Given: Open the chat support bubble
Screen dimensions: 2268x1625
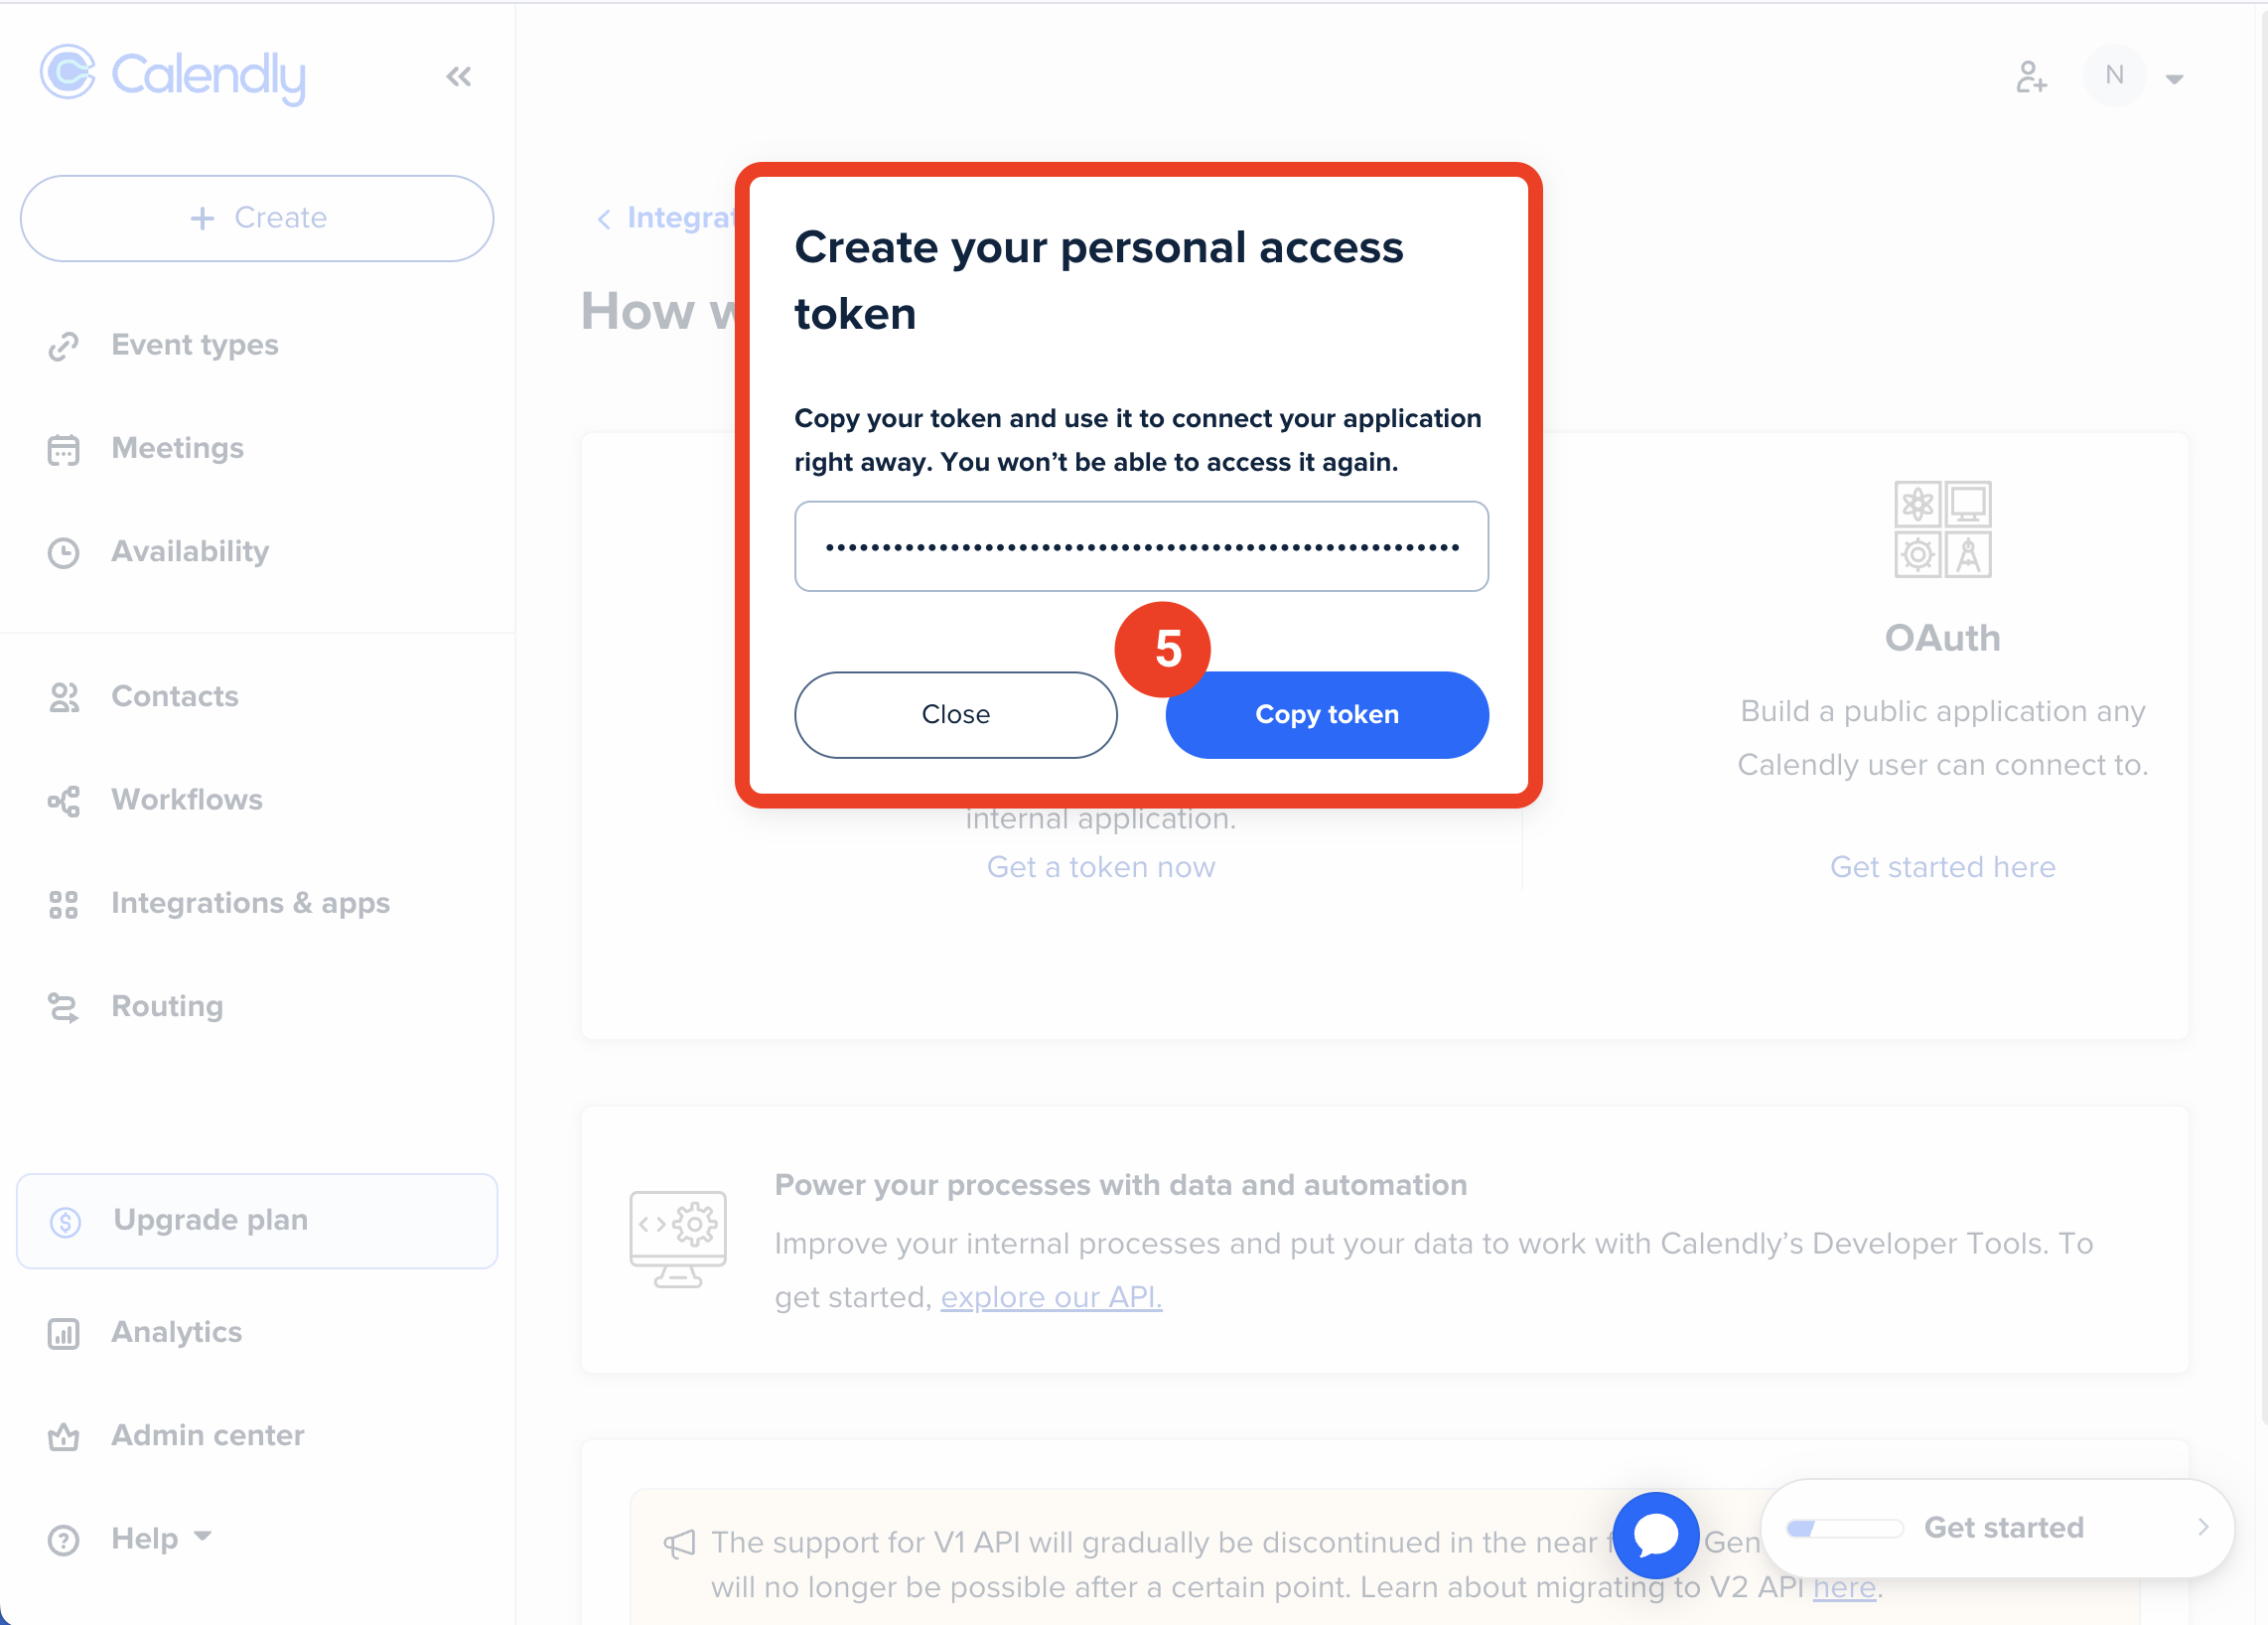Looking at the screenshot, I should tap(1655, 1535).
